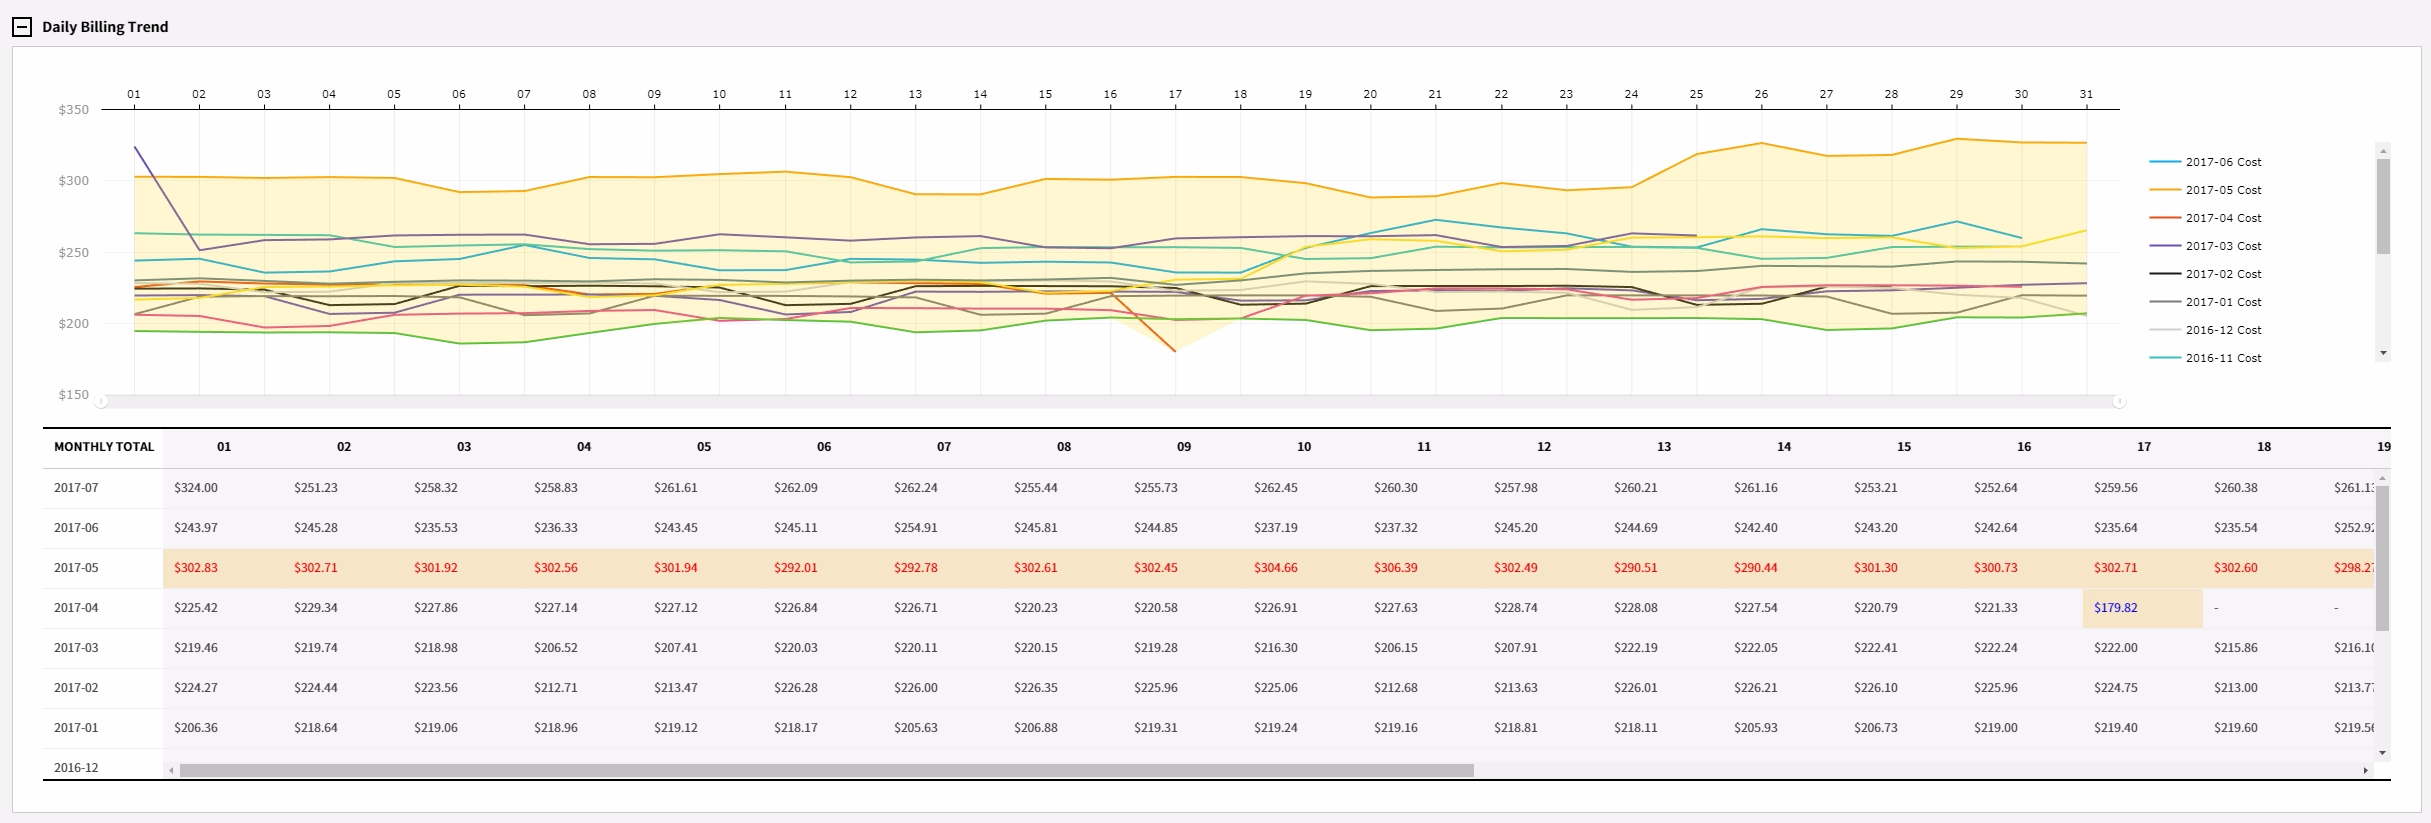Click the table's scroll right arrow

[x=2365, y=770]
